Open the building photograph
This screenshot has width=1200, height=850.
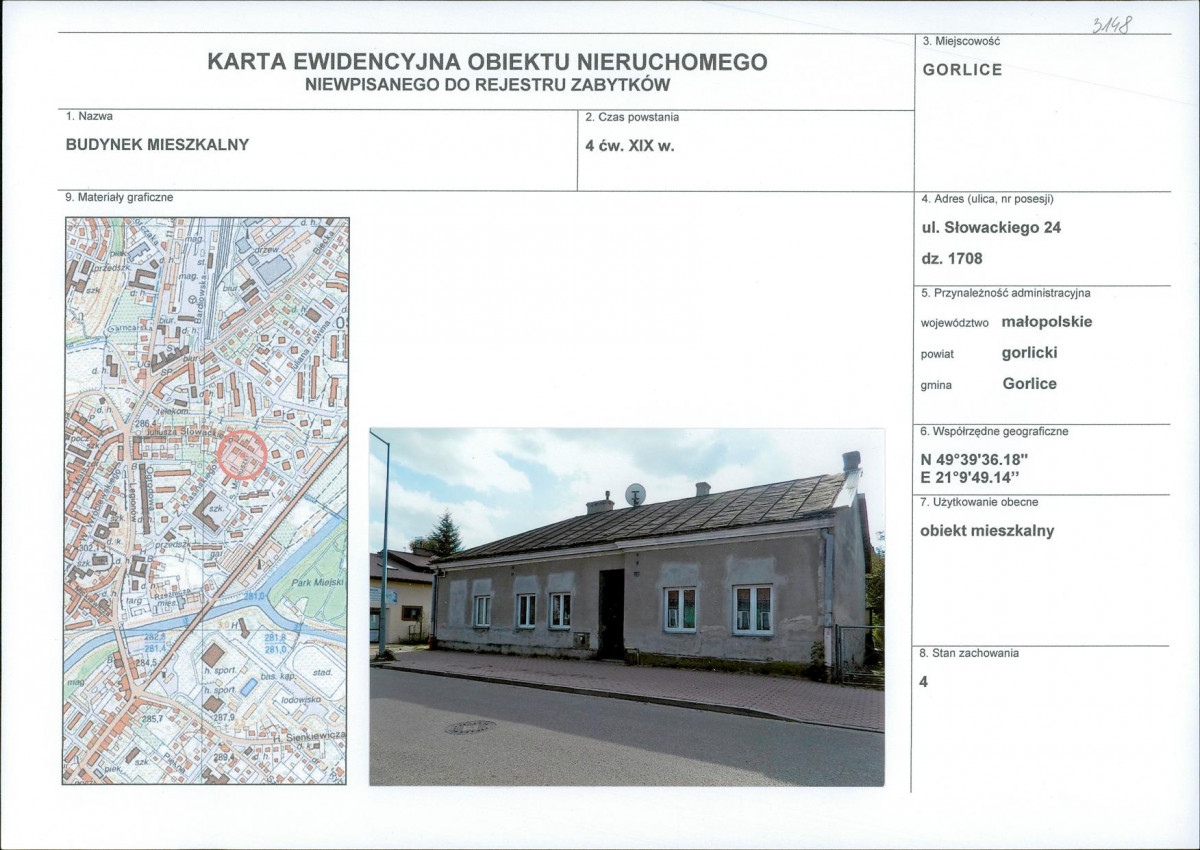pos(627,607)
